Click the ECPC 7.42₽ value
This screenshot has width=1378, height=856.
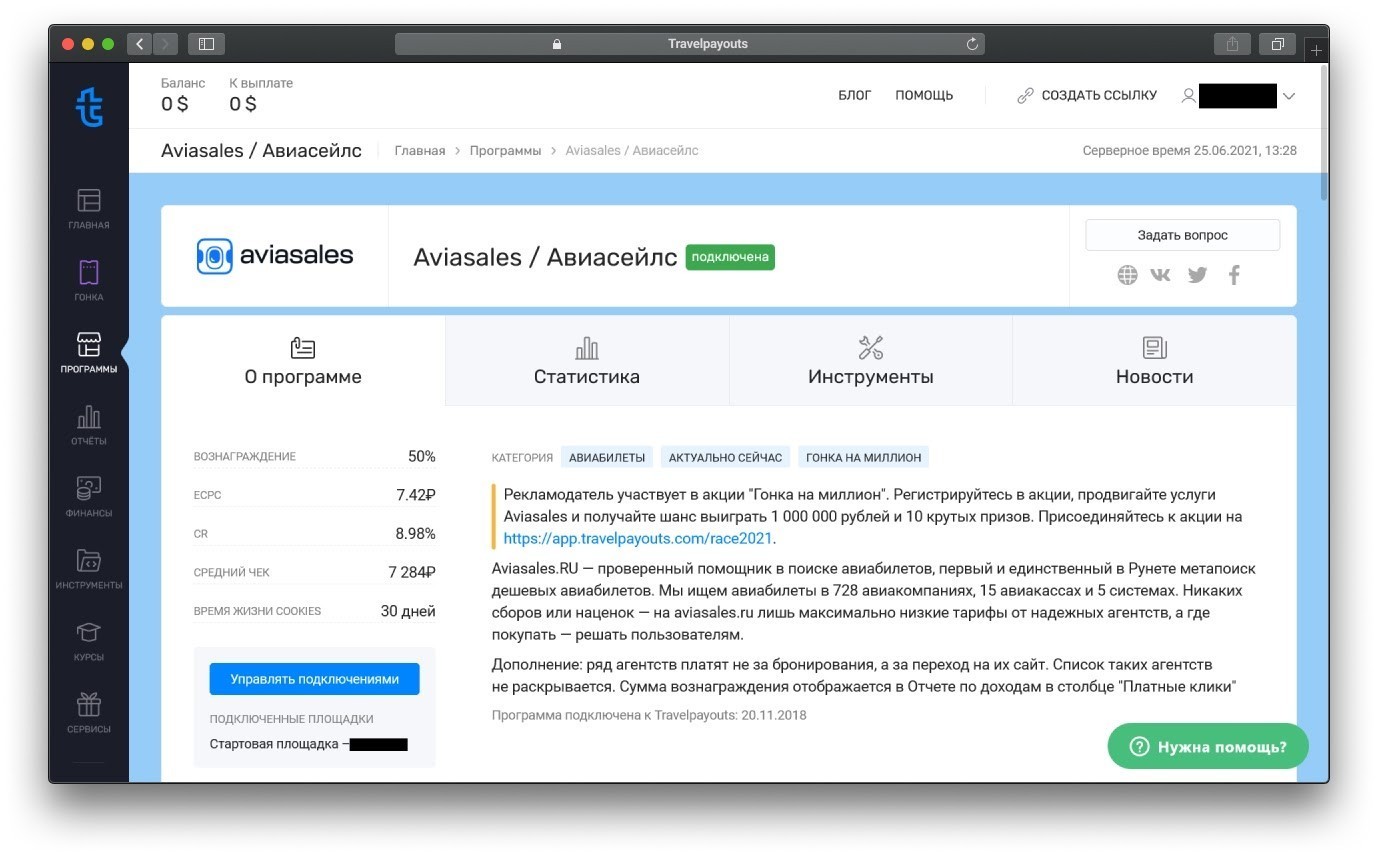[416, 495]
